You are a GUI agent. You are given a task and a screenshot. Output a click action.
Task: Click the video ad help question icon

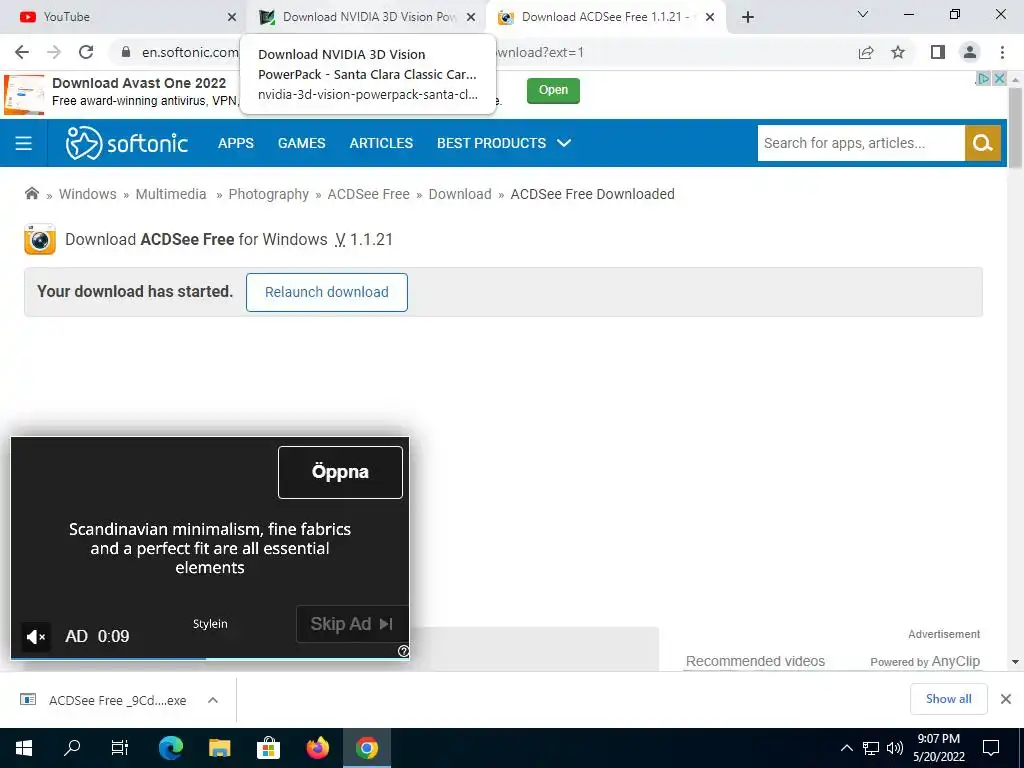click(404, 650)
